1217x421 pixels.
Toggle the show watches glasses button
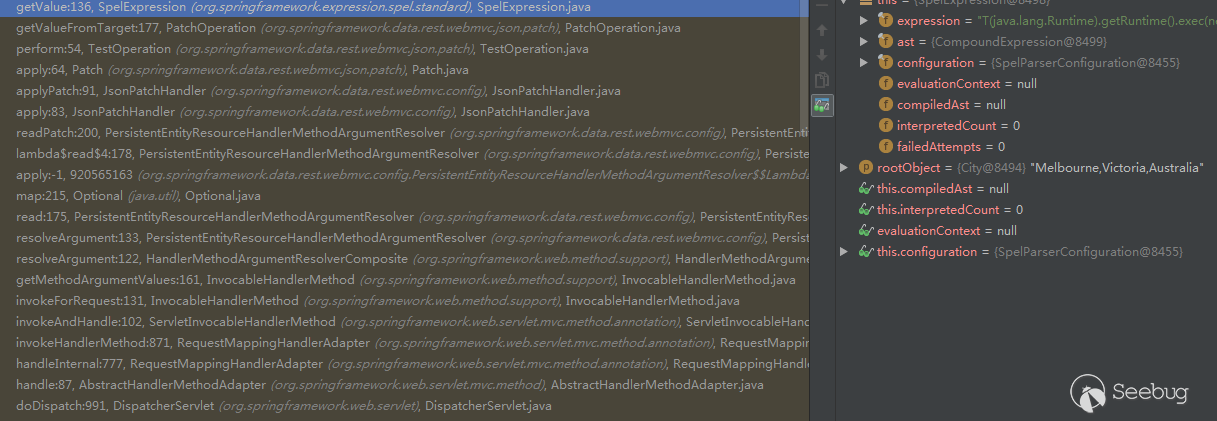[x=822, y=105]
